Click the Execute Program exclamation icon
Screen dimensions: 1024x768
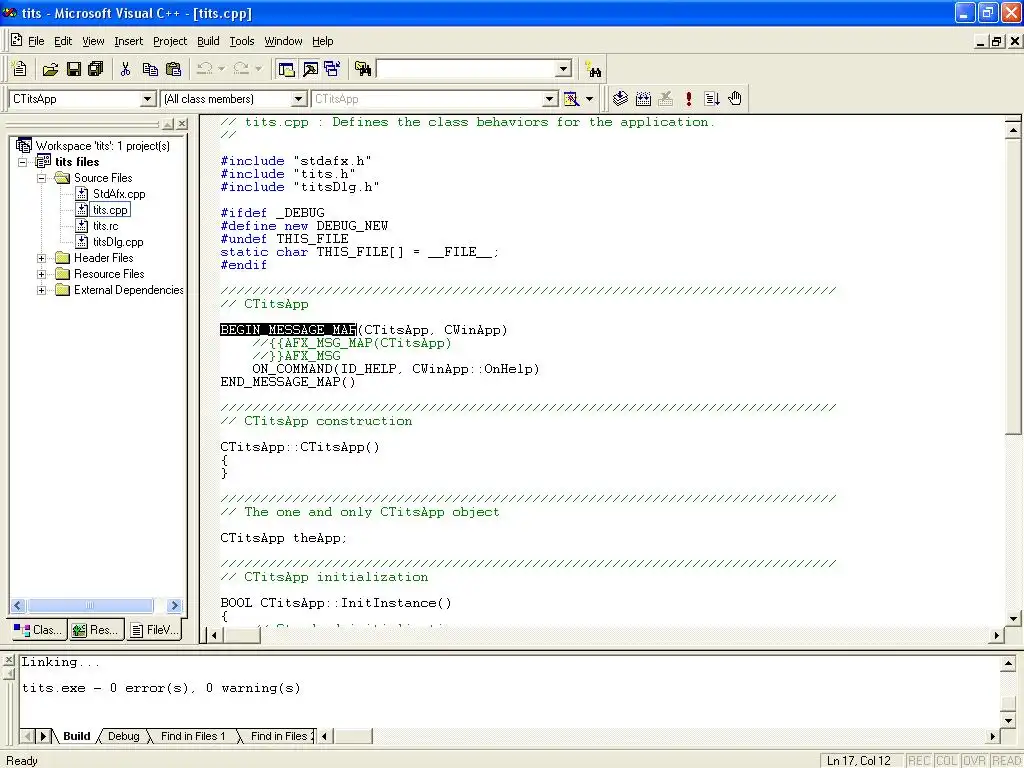(x=688, y=99)
